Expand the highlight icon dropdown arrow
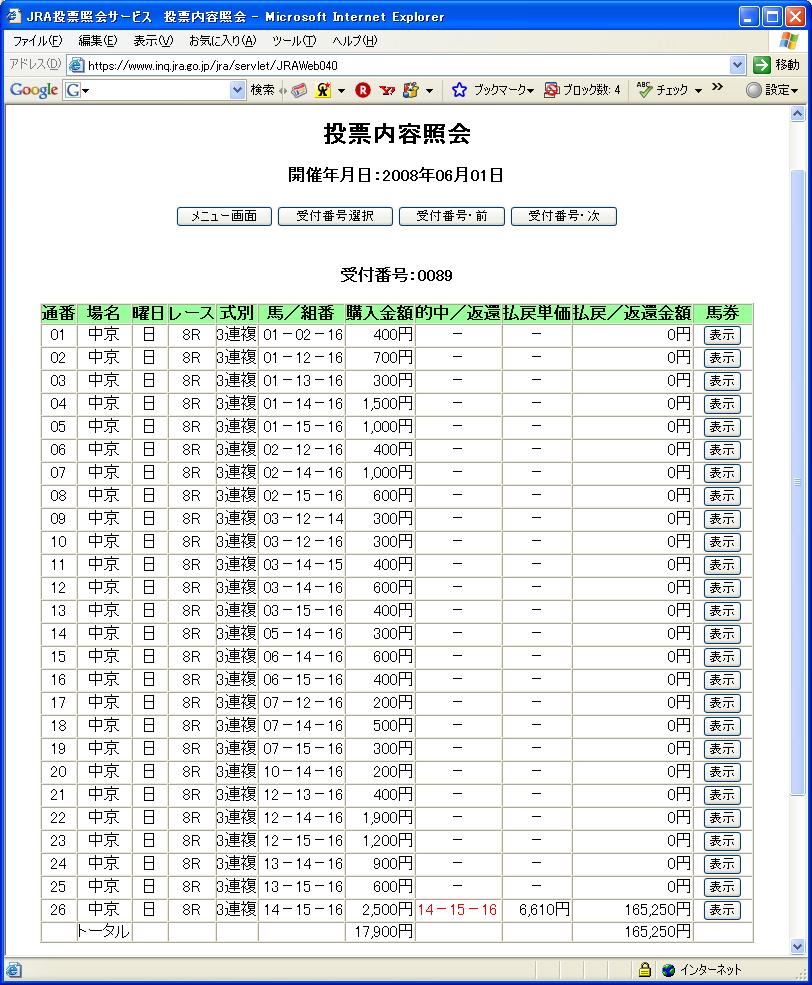Image resolution: width=812 pixels, height=985 pixels. click(x=342, y=91)
